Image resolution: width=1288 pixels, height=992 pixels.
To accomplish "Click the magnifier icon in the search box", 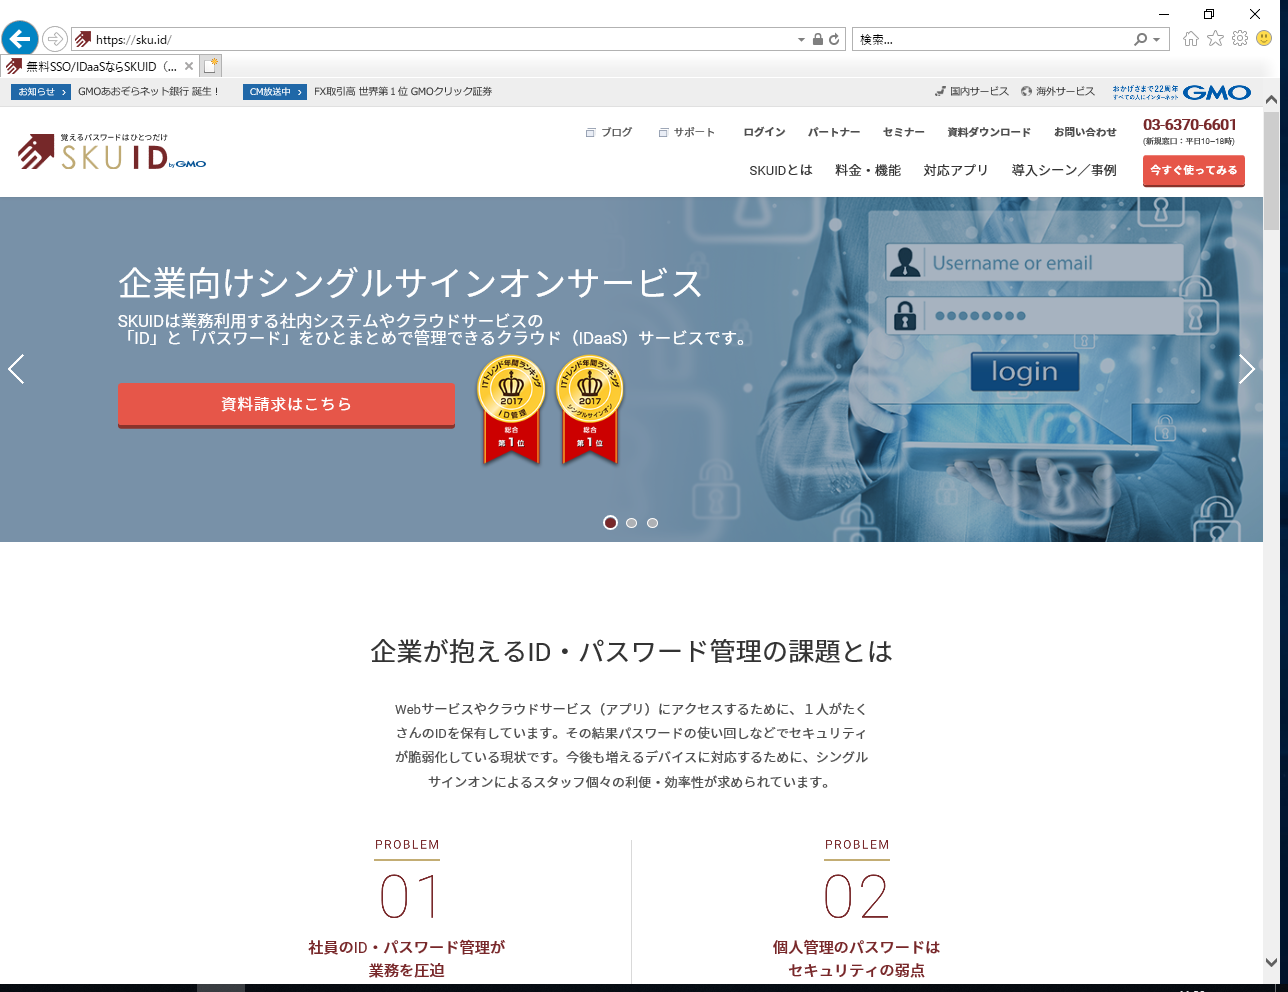I will (1141, 39).
